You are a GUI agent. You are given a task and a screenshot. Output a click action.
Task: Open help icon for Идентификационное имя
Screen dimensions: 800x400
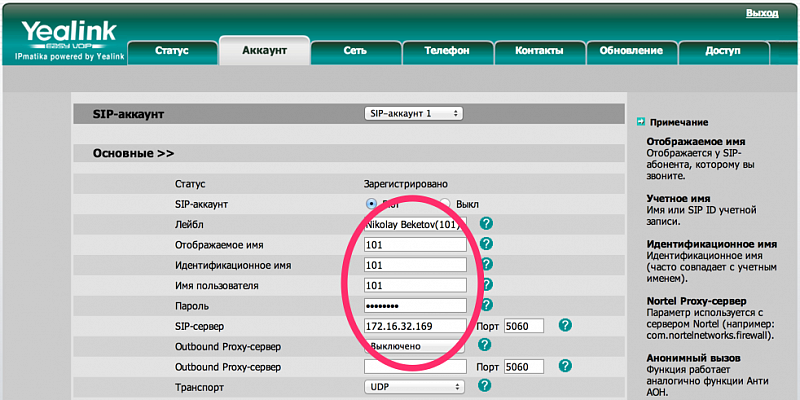coord(487,264)
